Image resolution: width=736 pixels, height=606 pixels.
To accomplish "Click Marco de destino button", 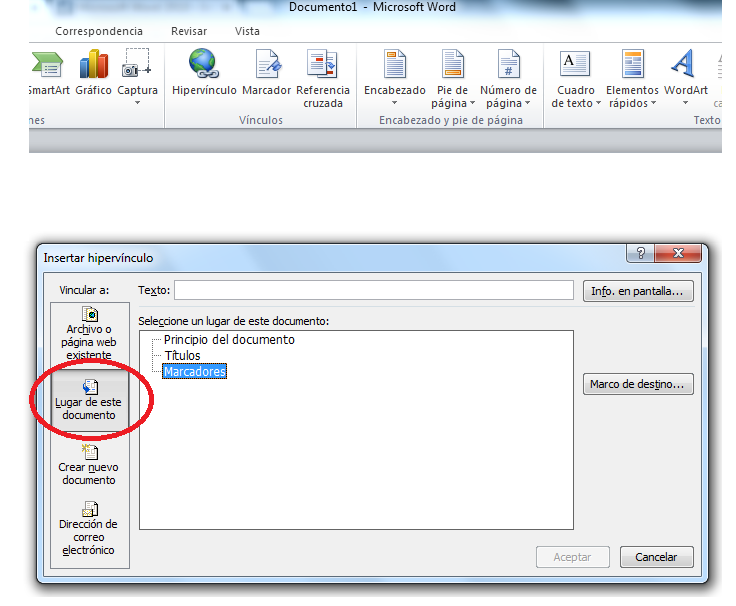I will click(x=638, y=384).
